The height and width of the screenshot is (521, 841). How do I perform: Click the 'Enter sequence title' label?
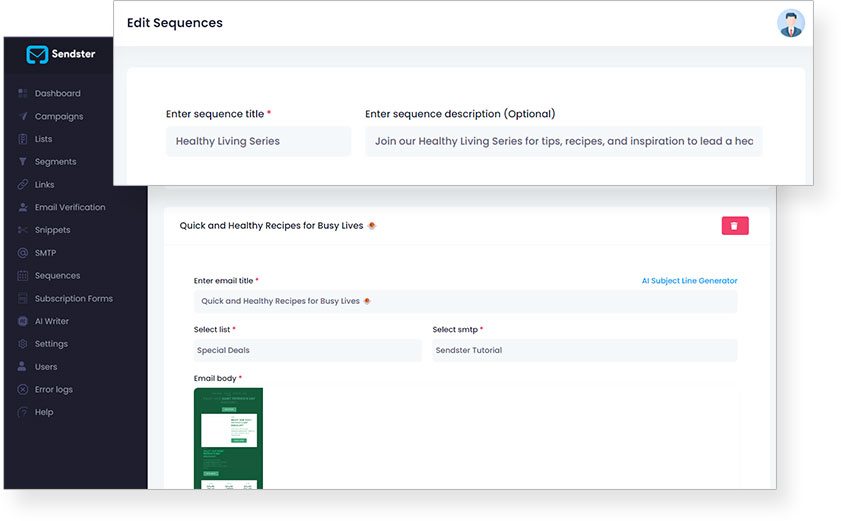(x=215, y=114)
